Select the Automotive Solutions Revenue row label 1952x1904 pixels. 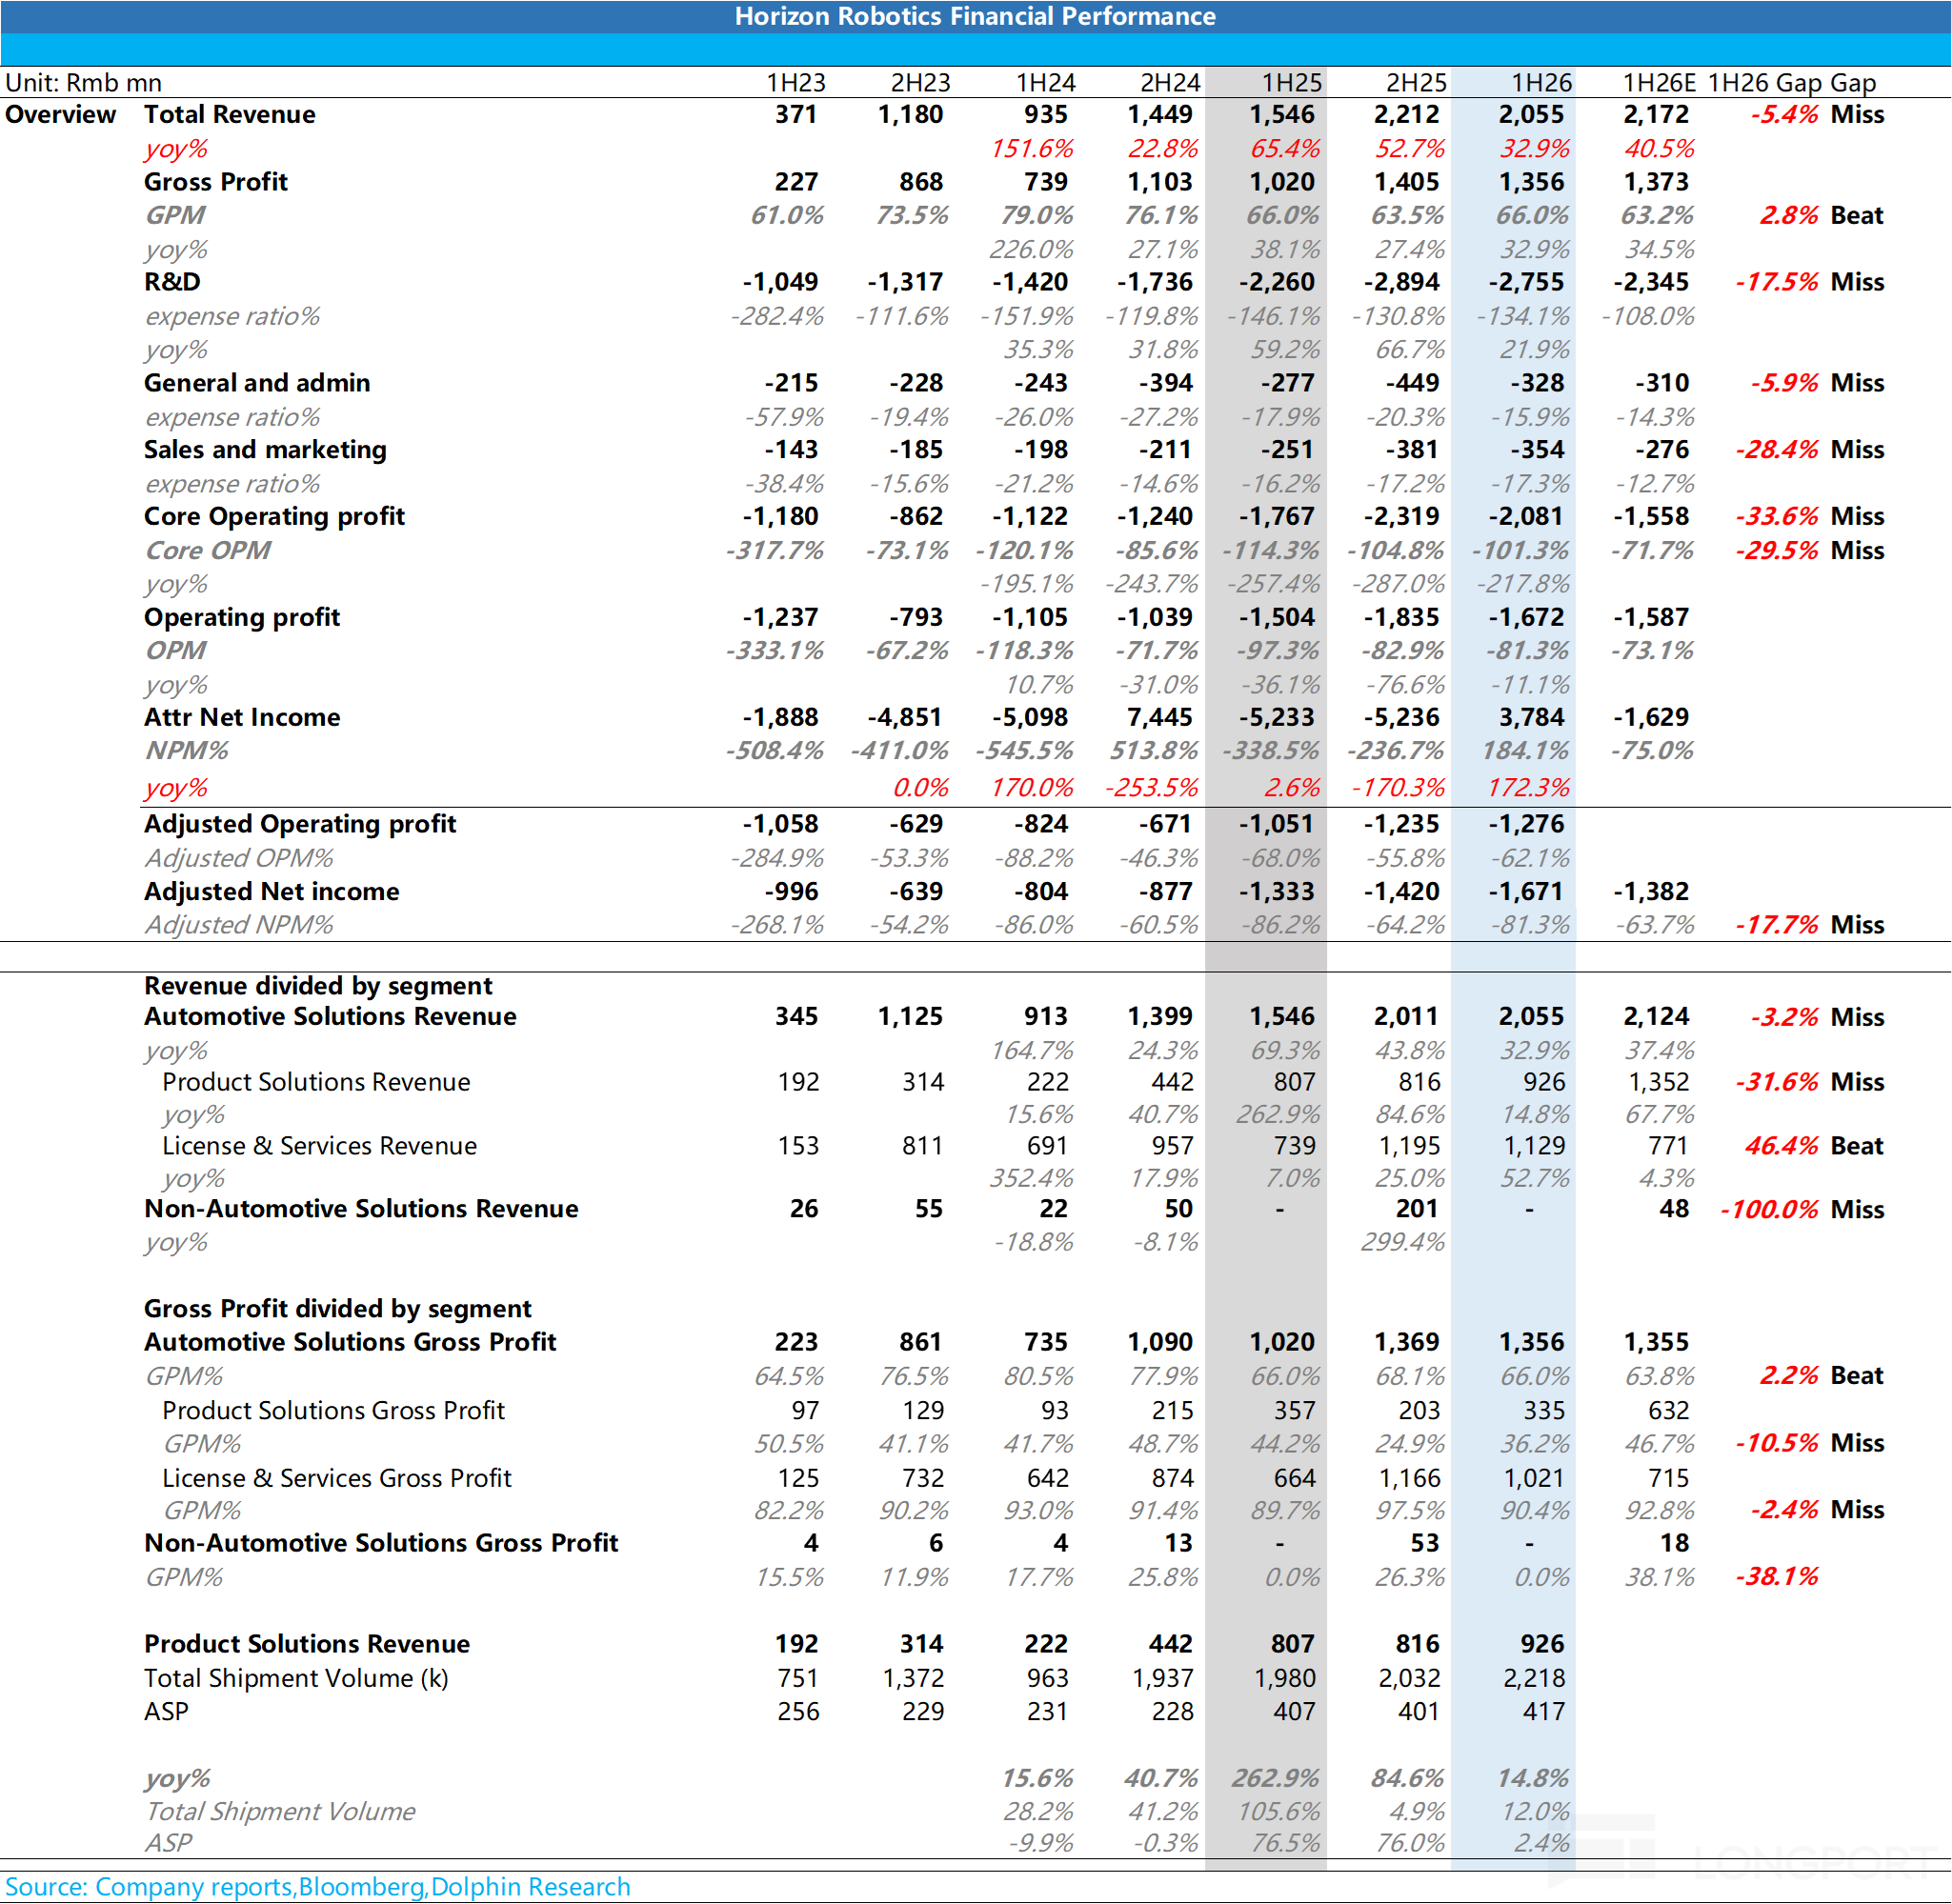(330, 1016)
